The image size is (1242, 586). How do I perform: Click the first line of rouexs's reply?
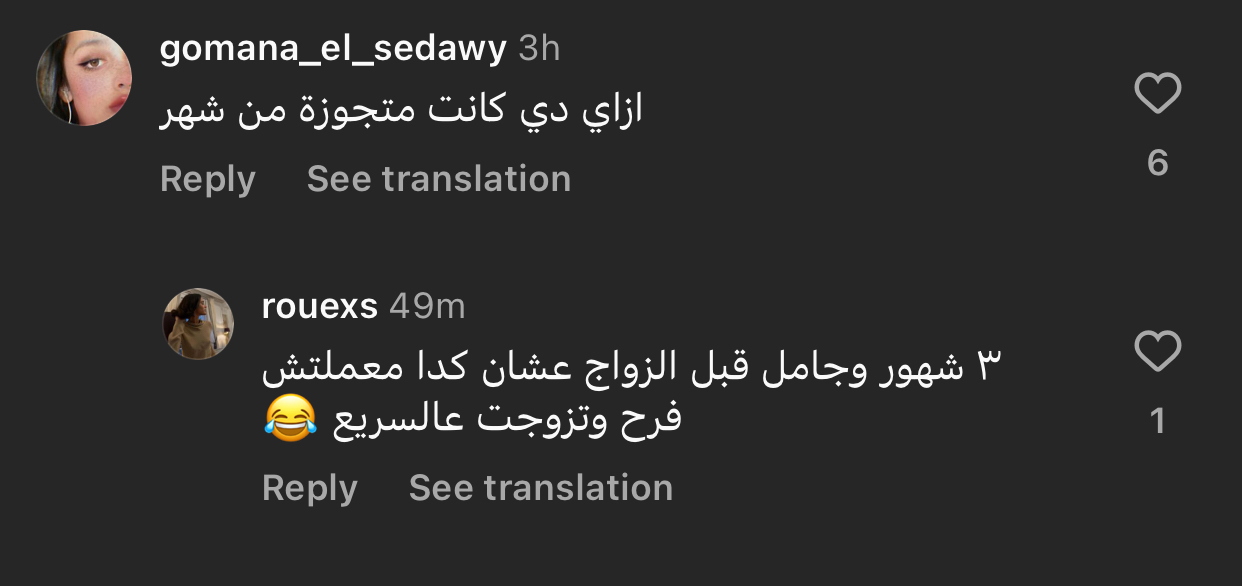point(630,368)
